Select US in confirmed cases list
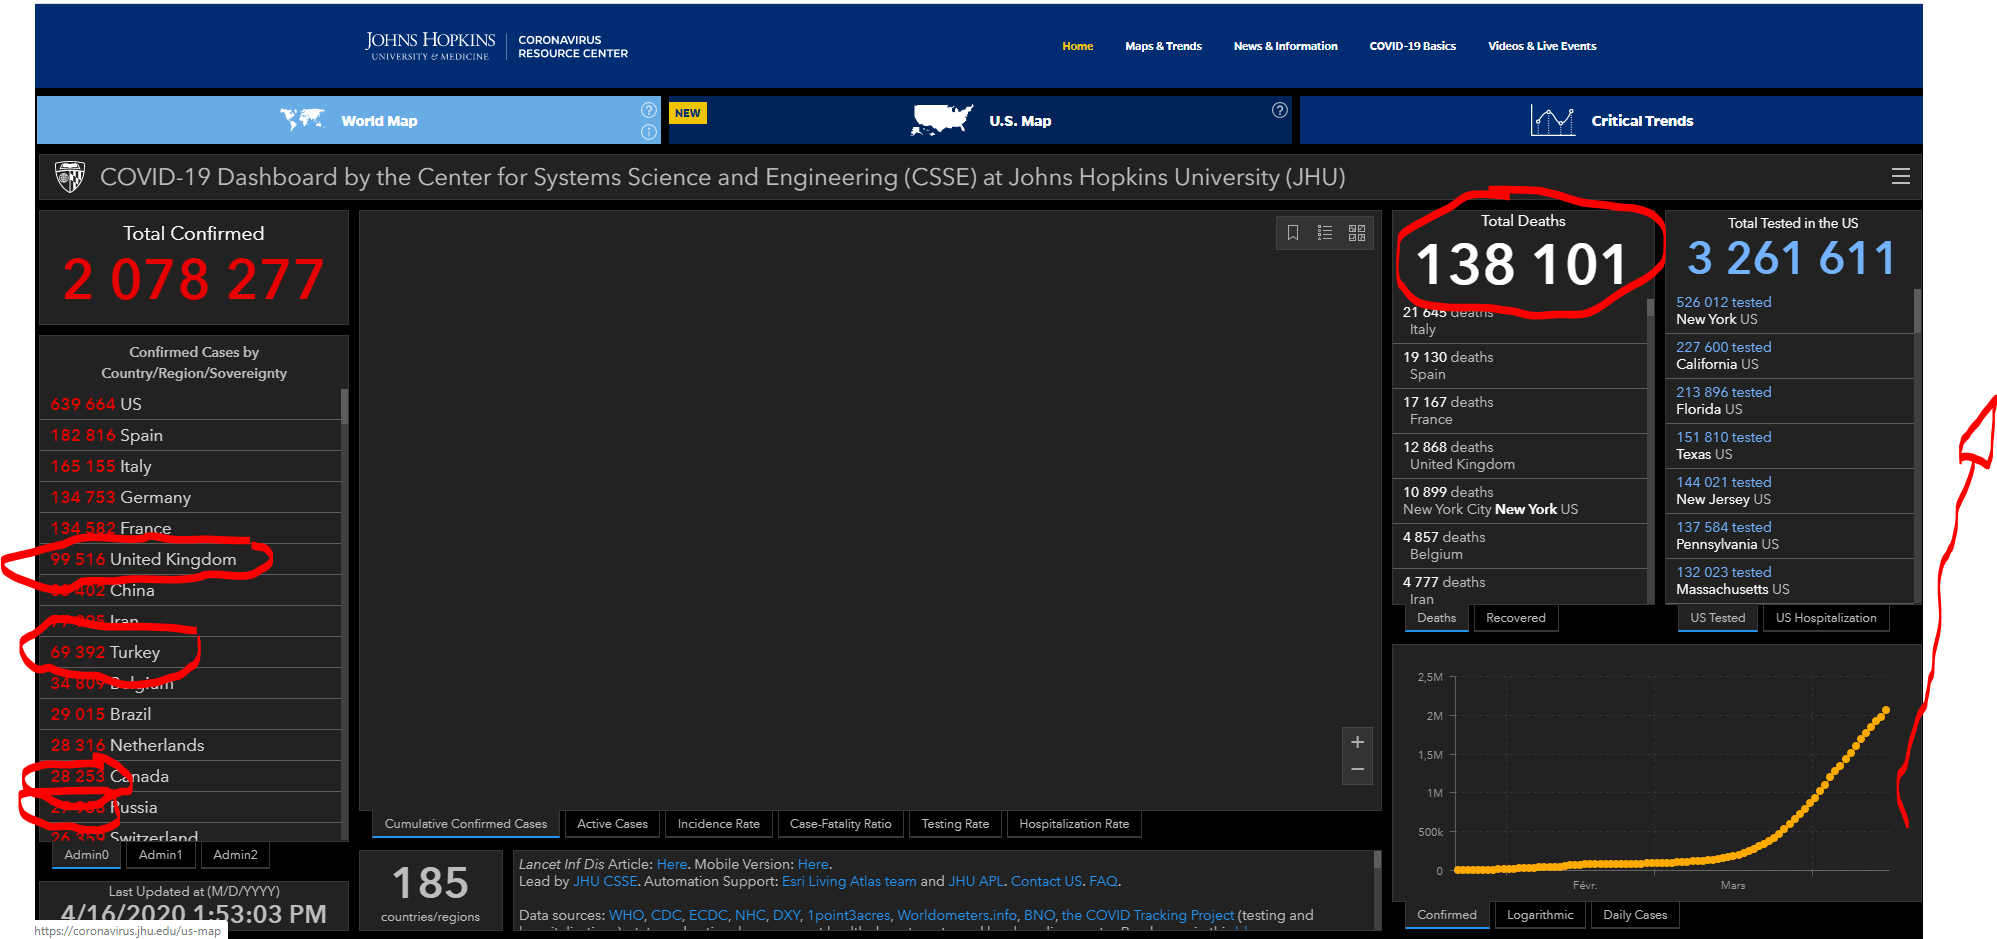 coord(190,404)
